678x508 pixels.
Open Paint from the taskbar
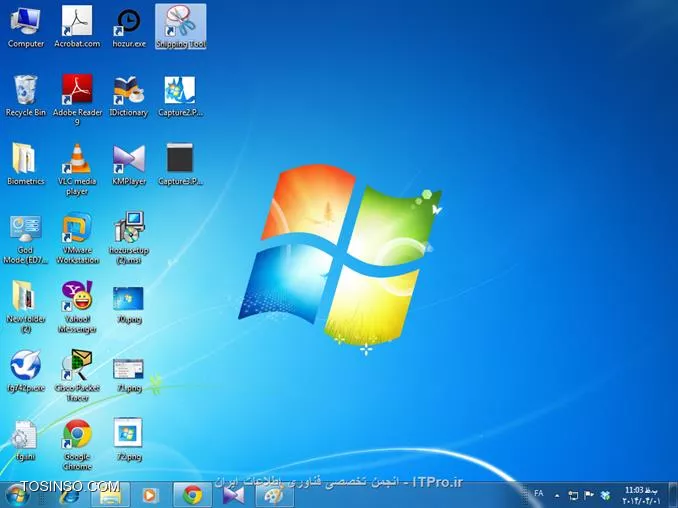pyautogui.click(x=275, y=495)
